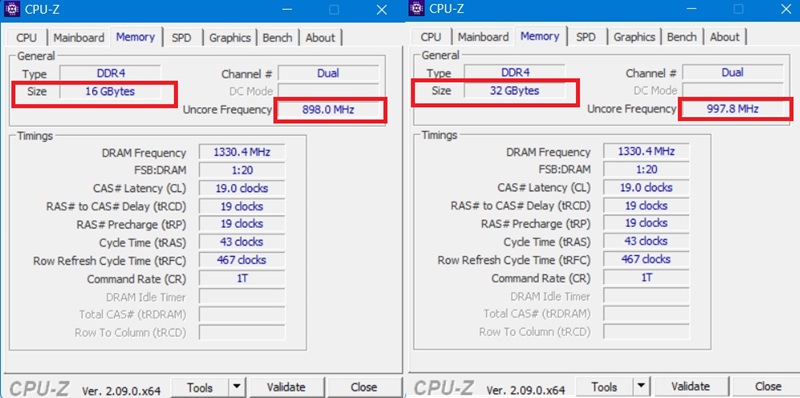Click CAS# Latency 19.0 clocks in right window
This screenshot has width=800, height=398.
point(646,187)
